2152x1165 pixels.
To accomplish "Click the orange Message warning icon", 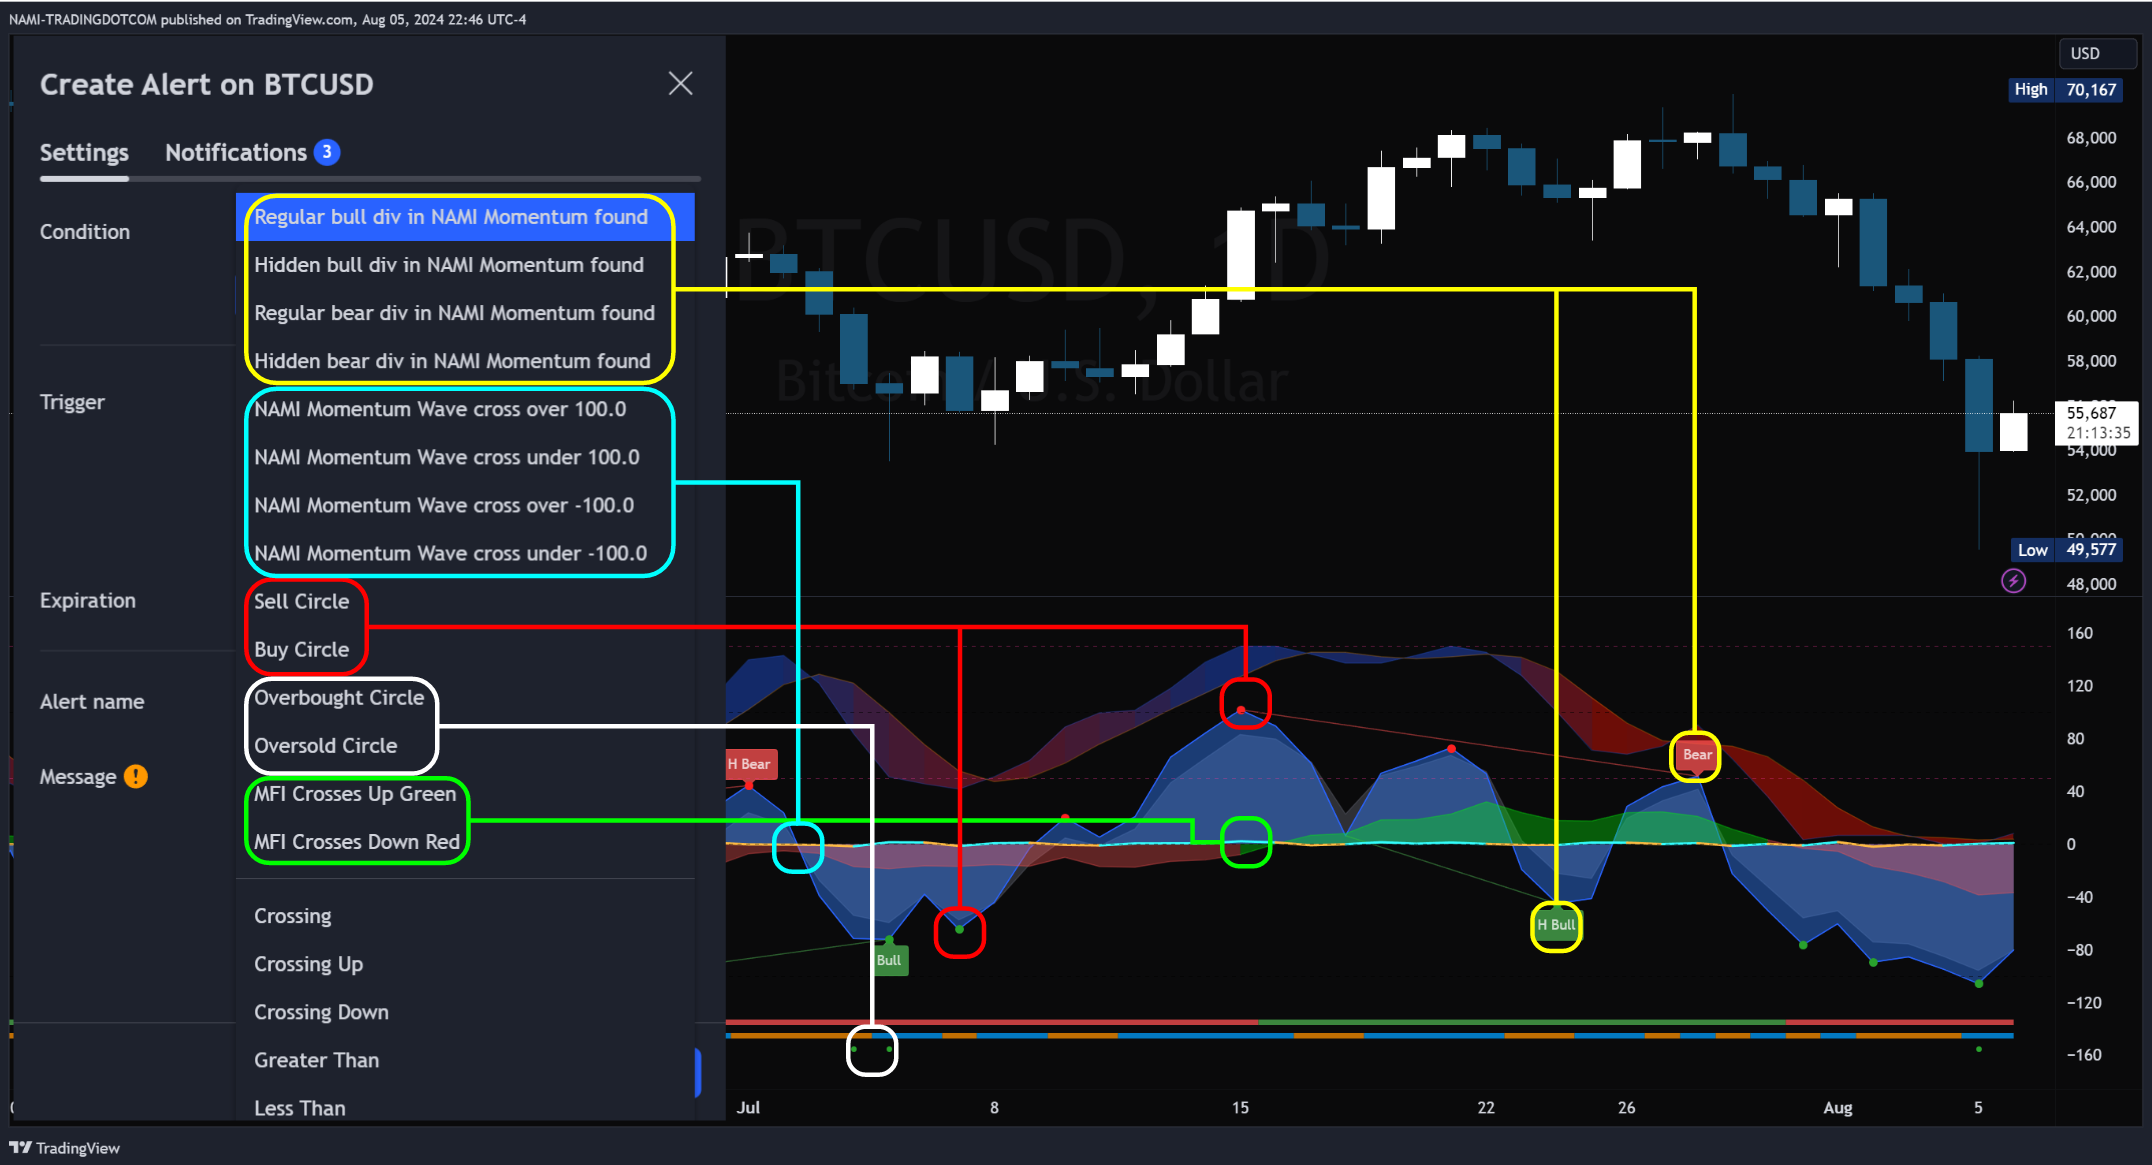I will [135, 777].
